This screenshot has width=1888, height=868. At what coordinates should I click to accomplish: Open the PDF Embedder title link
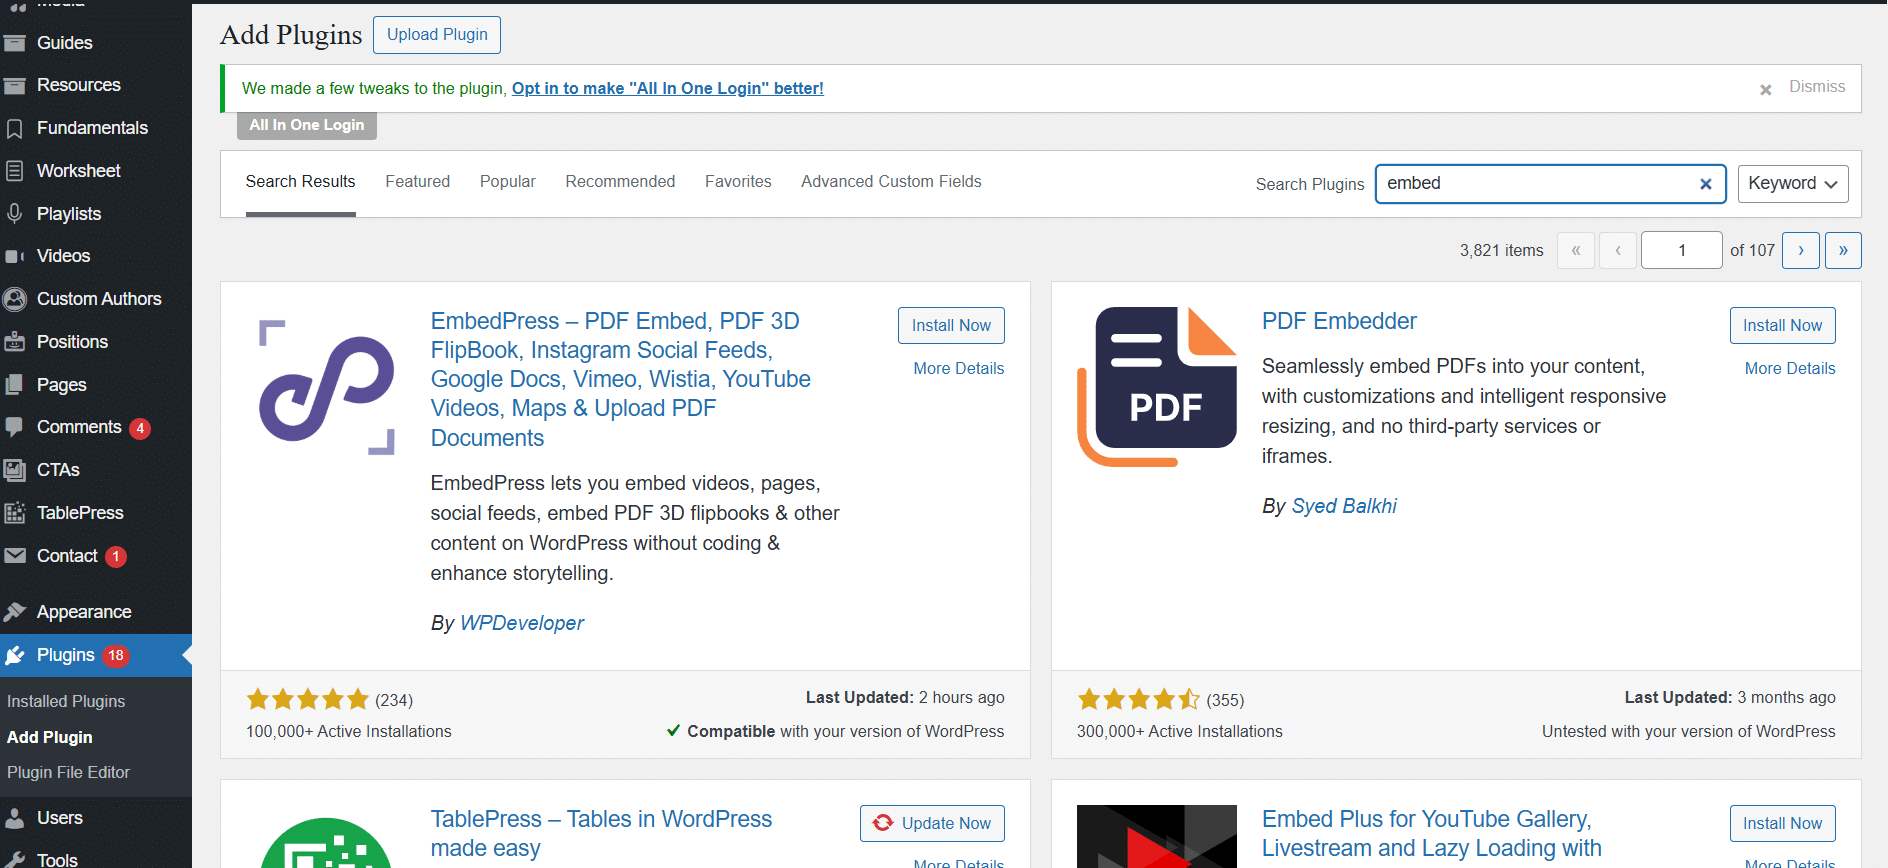(1339, 321)
